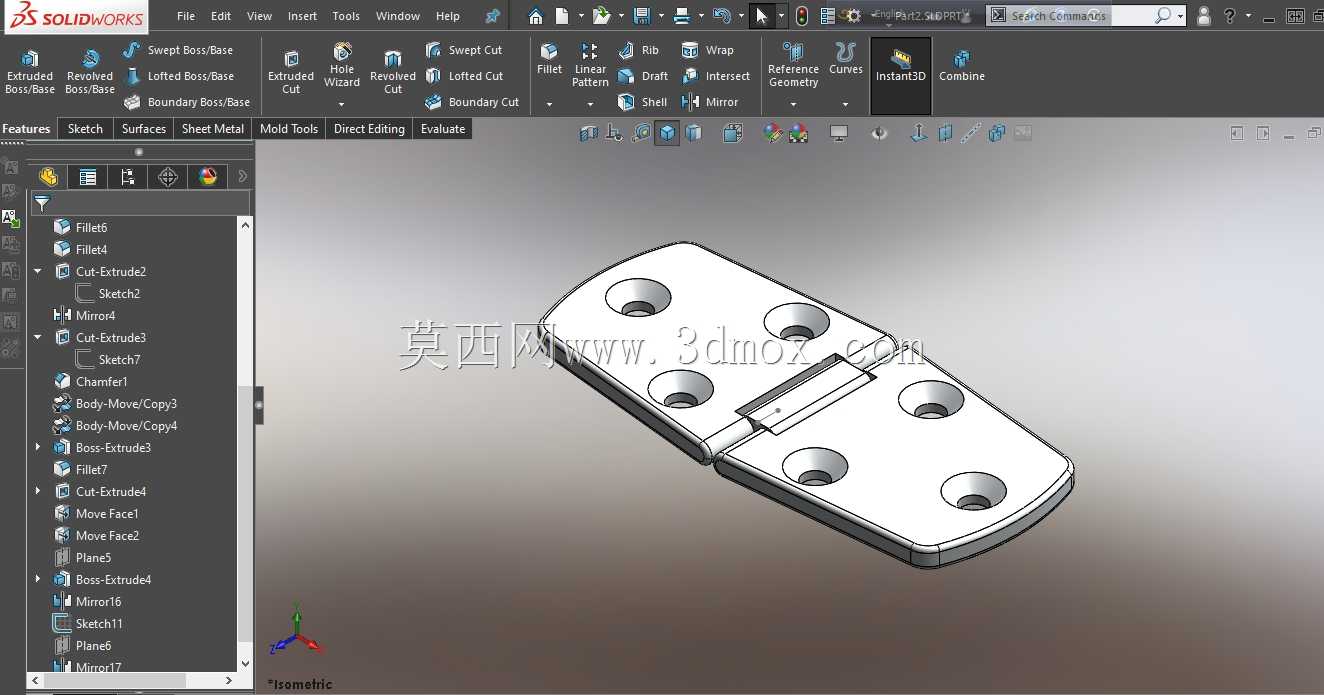This screenshot has width=1324, height=695.
Task: Click the Extruded Boss/Base tool
Action: pos(30,71)
